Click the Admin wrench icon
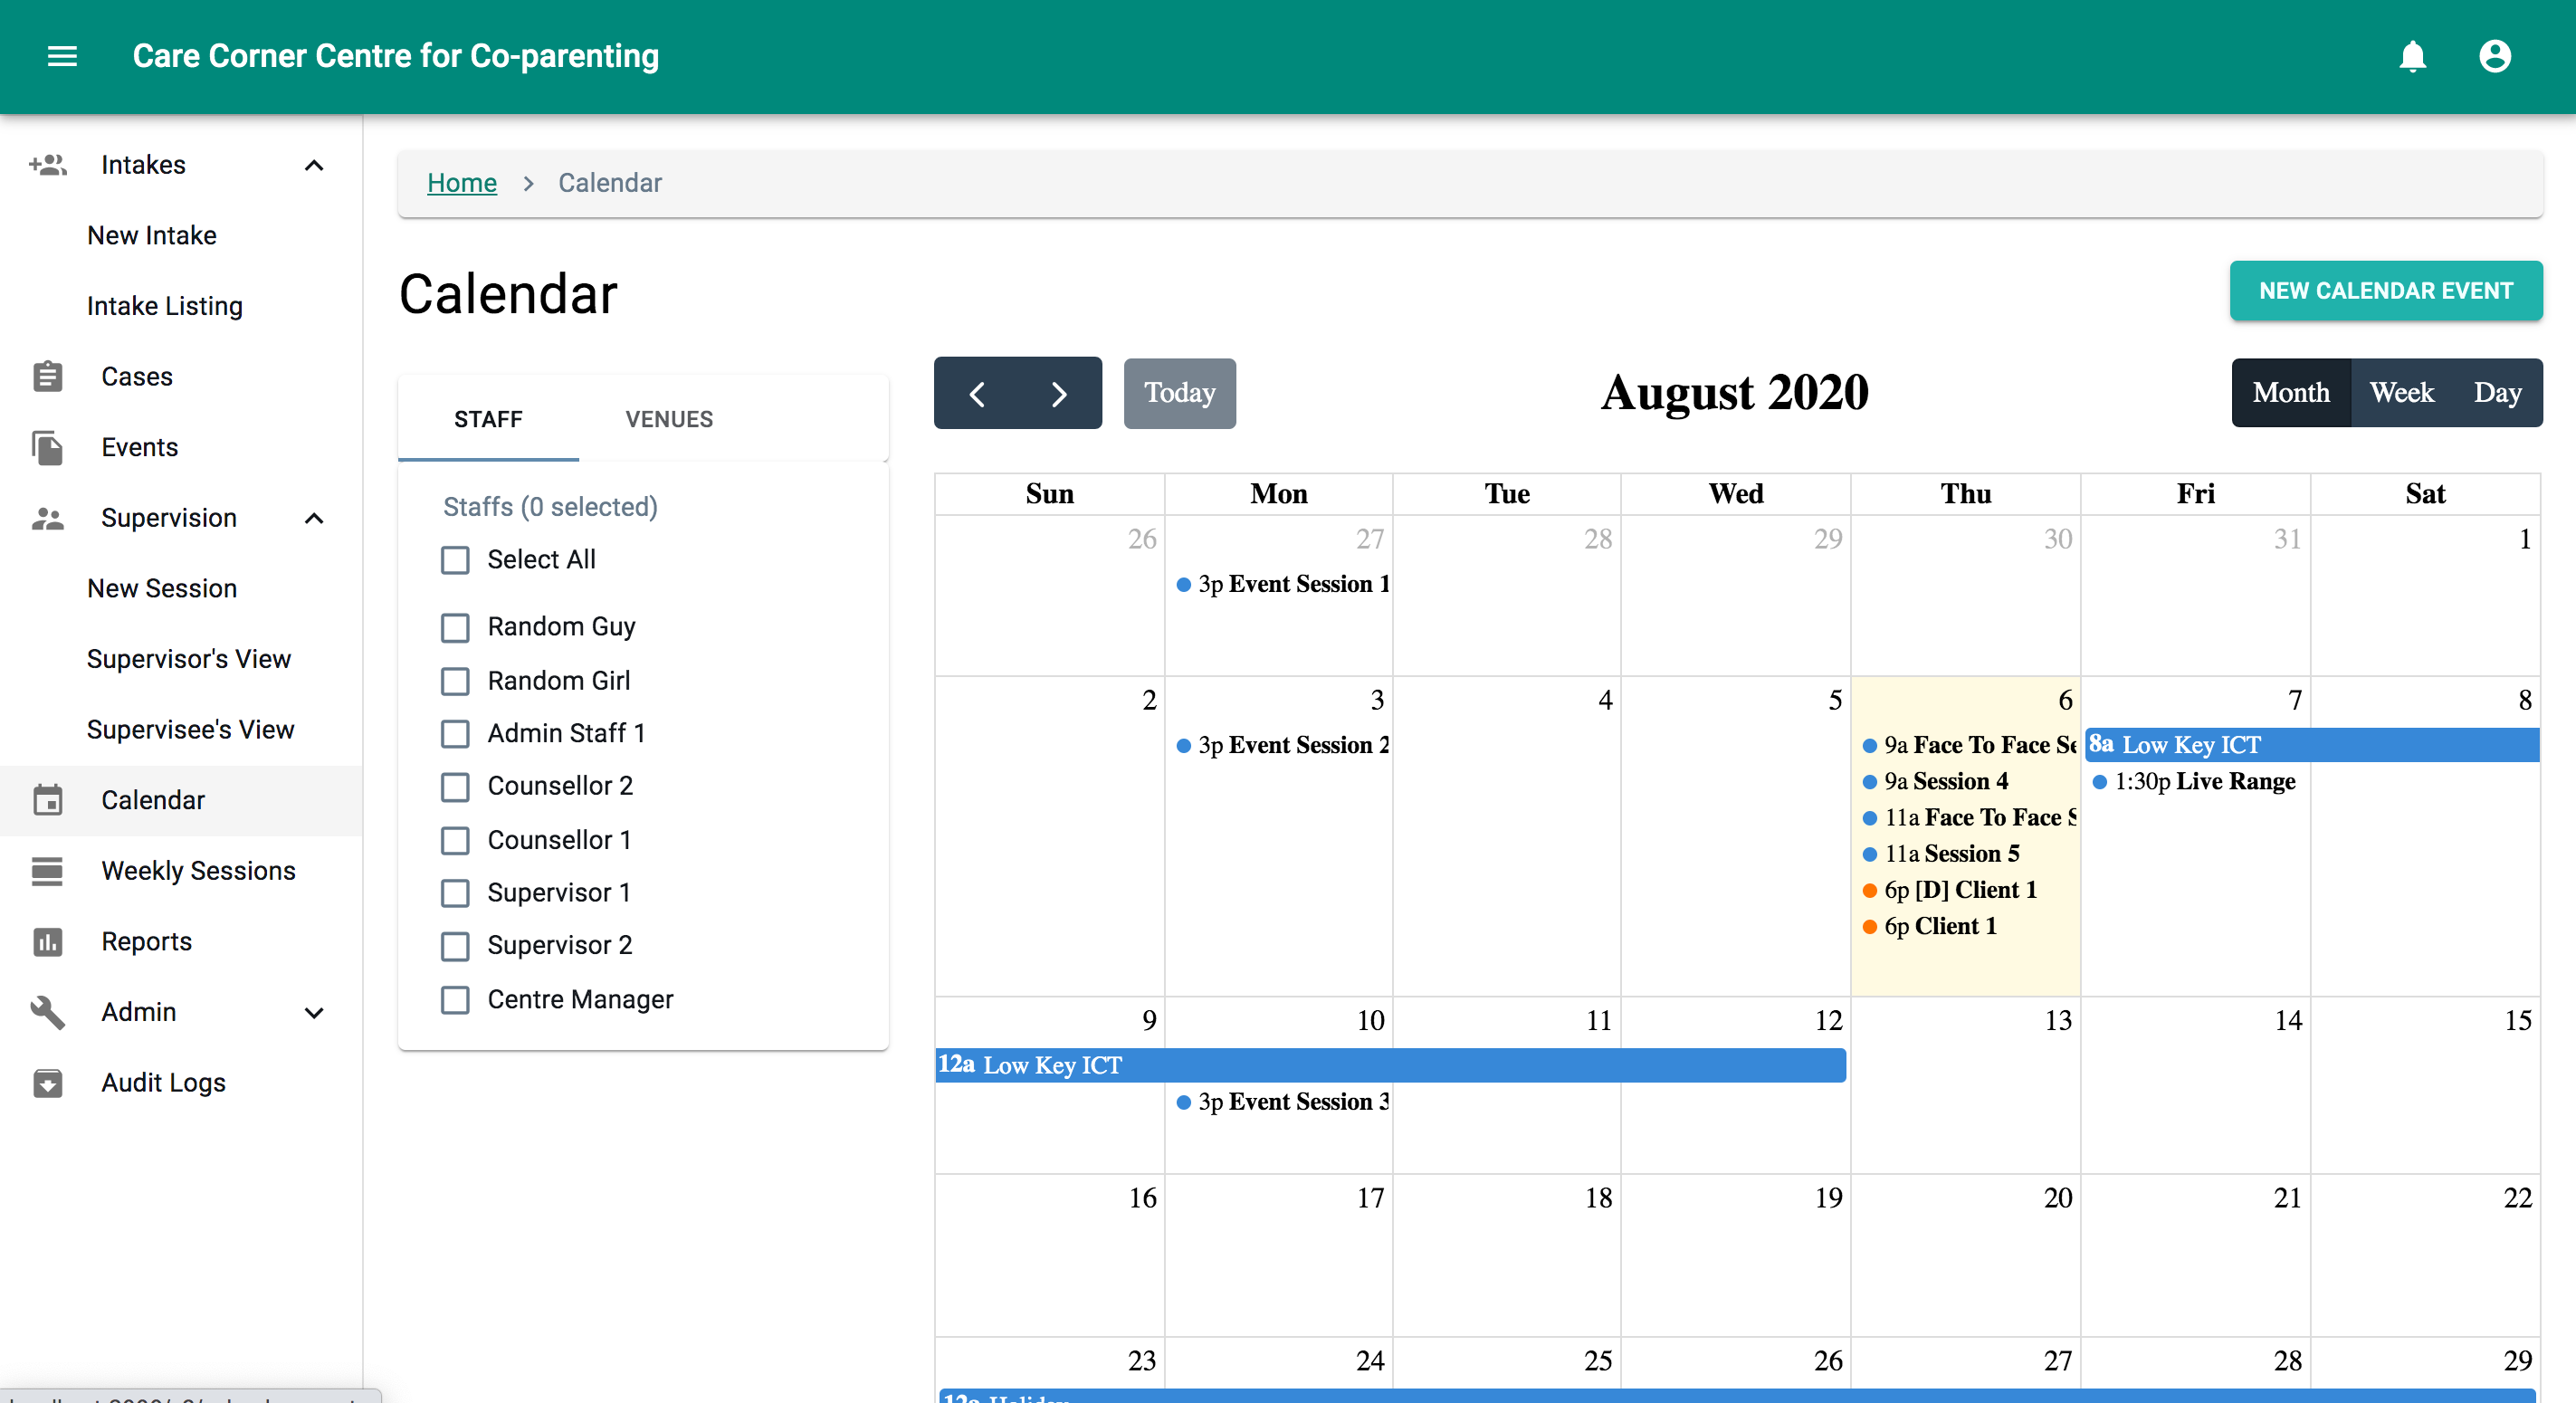The height and width of the screenshot is (1403, 2576). pyautogui.click(x=48, y=1012)
